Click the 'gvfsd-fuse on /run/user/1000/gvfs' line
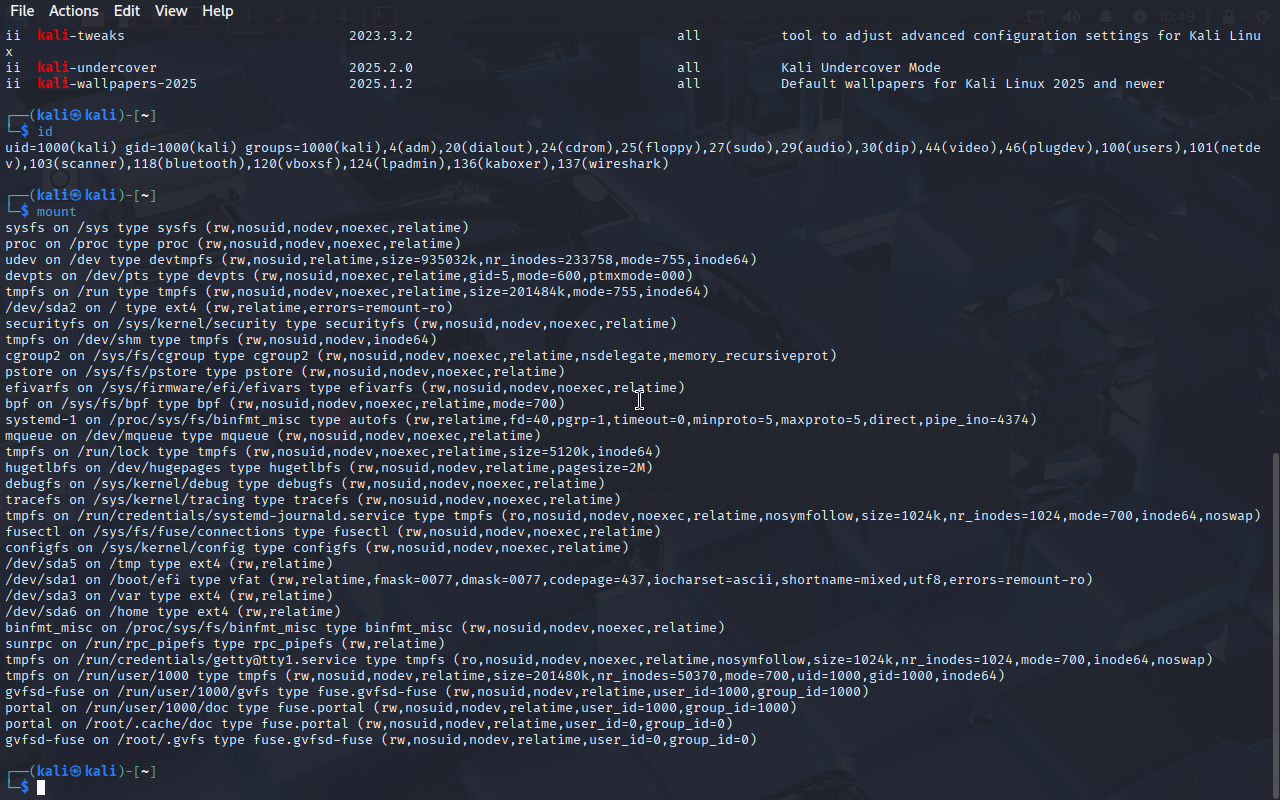1280x800 pixels. point(437,691)
